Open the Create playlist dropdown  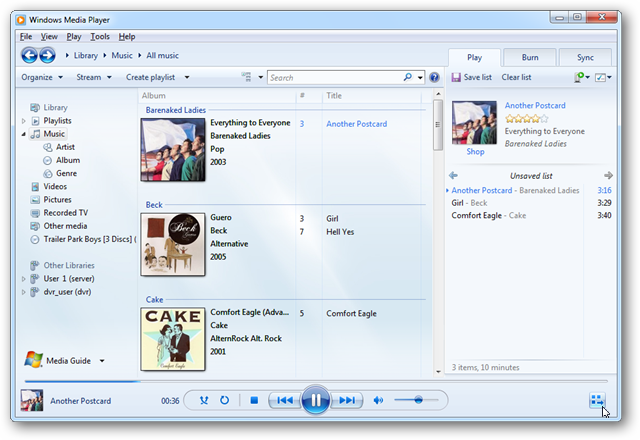(x=156, y=77)
